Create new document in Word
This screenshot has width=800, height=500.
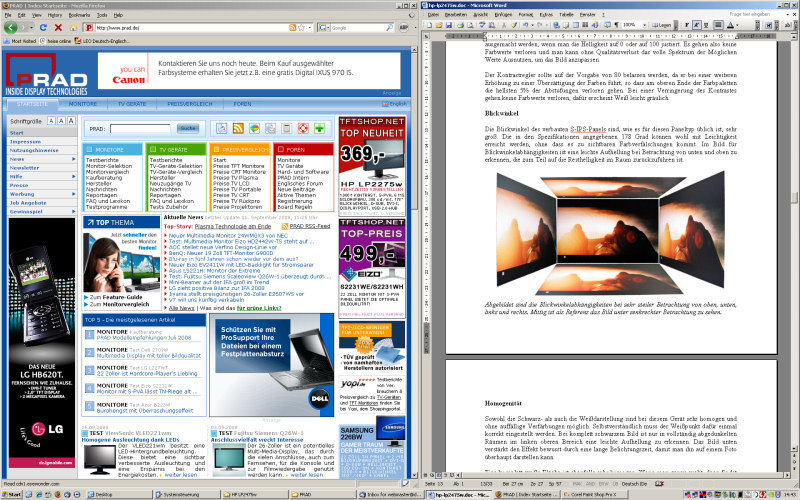[429, 24]
